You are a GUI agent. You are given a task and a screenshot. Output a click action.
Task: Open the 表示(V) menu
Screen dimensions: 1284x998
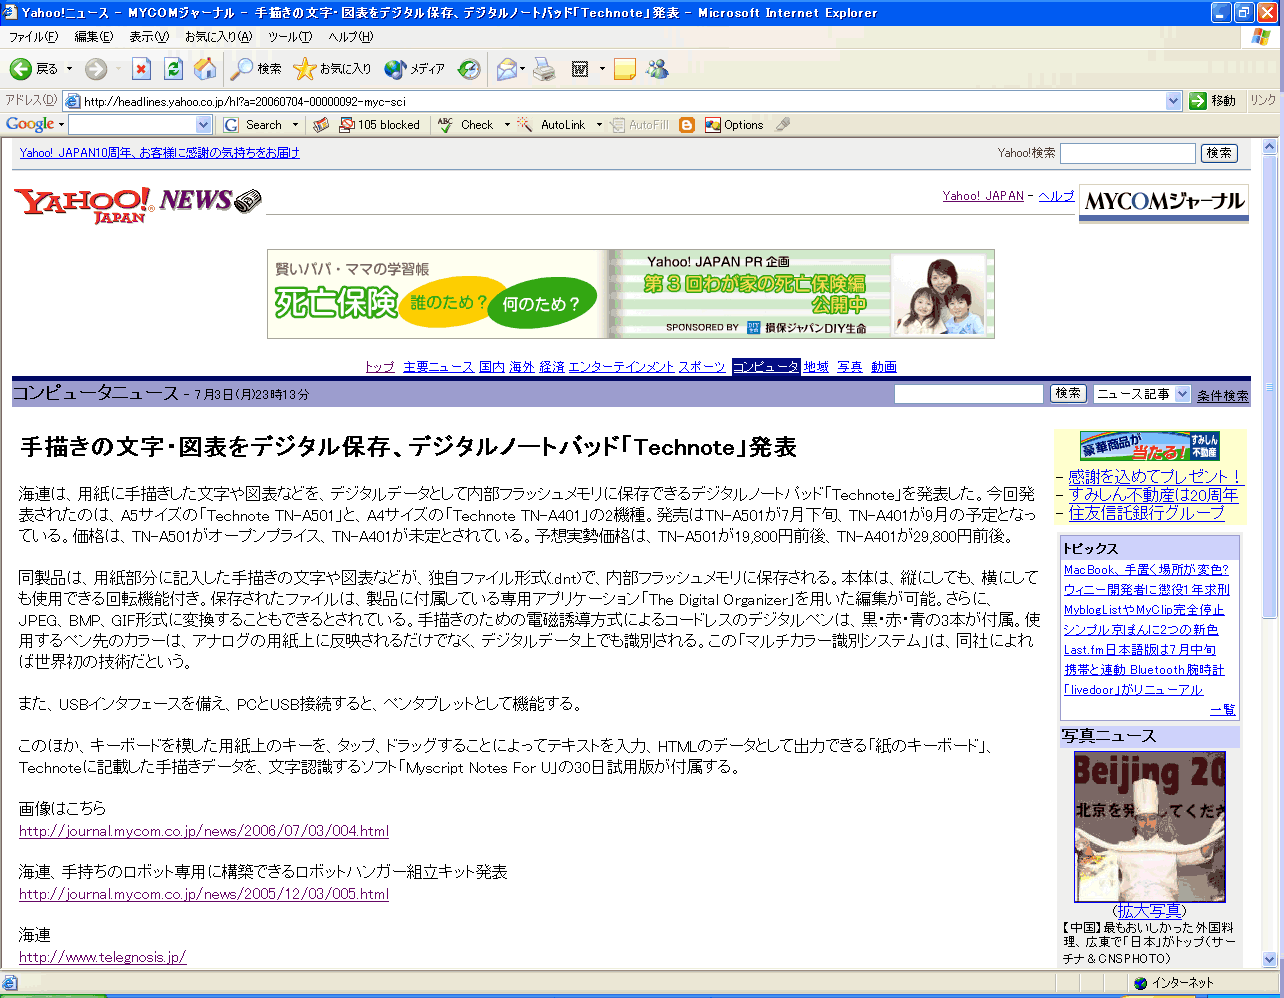point(149,37)
